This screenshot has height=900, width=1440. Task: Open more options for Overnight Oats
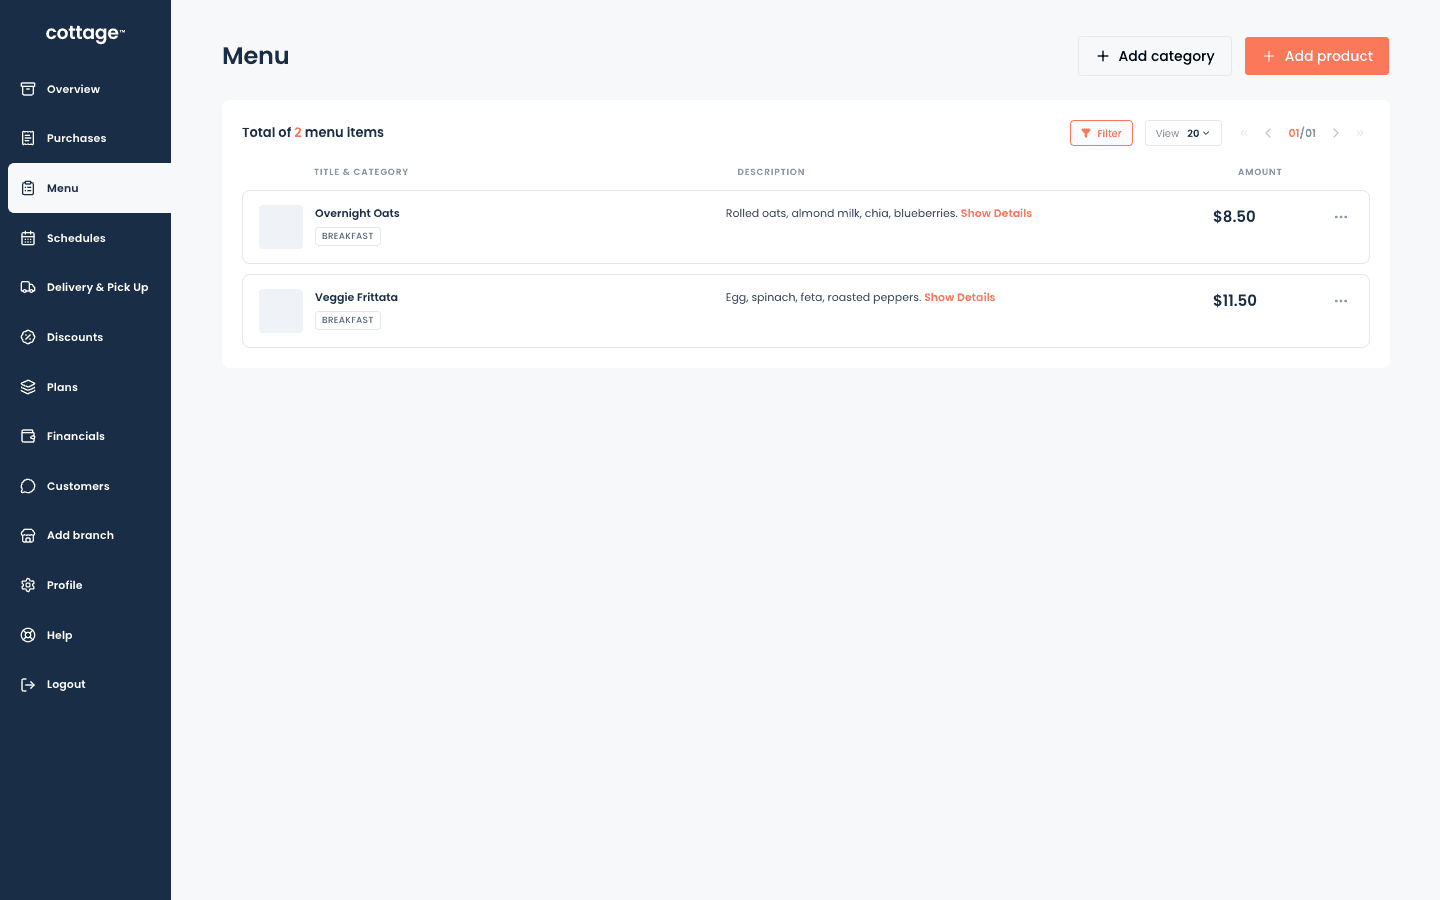point(1341,217)
